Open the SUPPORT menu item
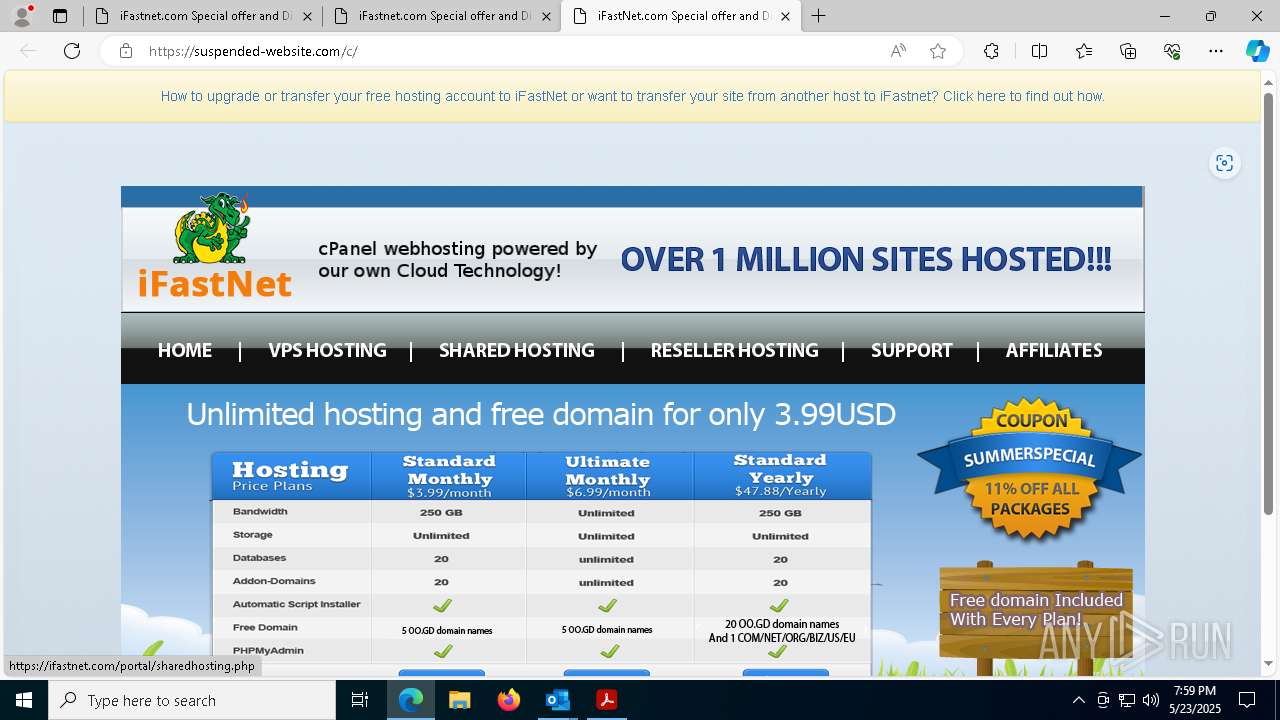Screen dimensions: 1280x720 pyautogui.click(x=911, y=351)
